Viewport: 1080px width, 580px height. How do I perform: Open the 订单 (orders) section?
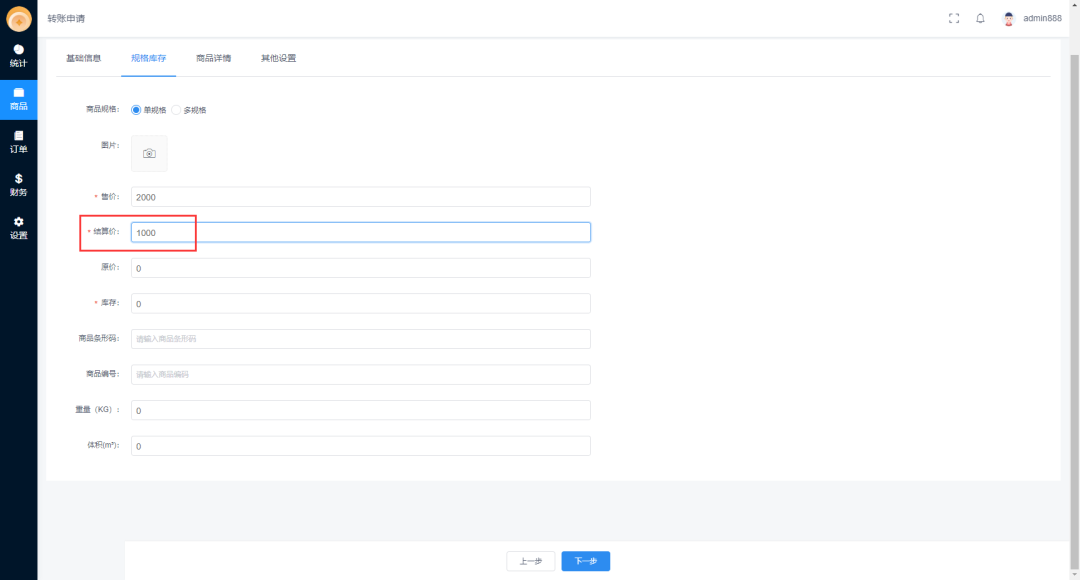point(18,142)
